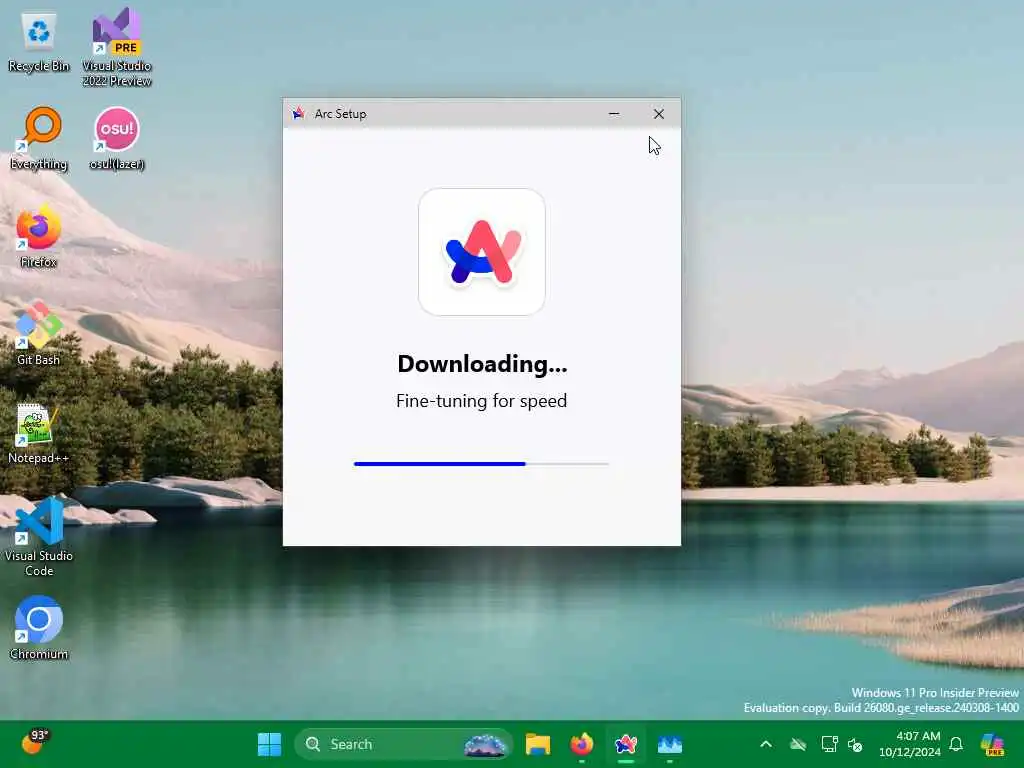Select the osu!(lazer) desktop icon
Image resolution: width=1024 pixels, height=768 pixels.
coord(117,138)
